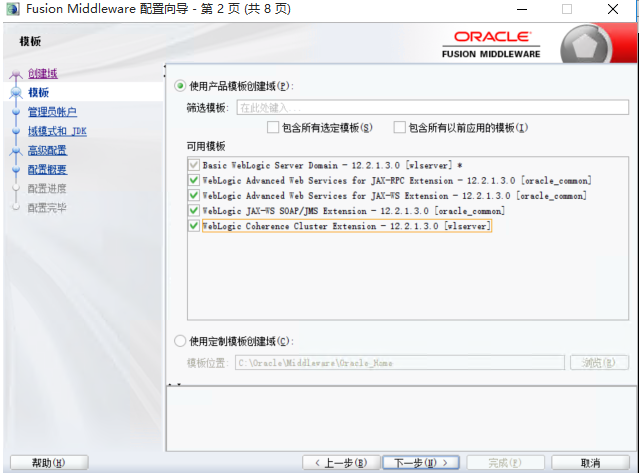Click the 域模式和 JDK step bullet icon

tap(16, 131)
